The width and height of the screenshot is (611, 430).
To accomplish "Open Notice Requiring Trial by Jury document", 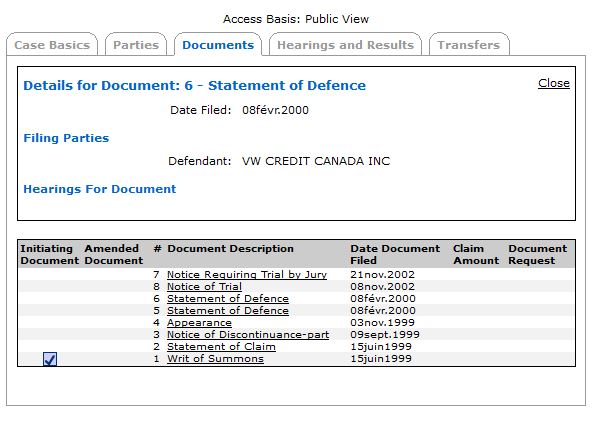I will pos(247,275).
